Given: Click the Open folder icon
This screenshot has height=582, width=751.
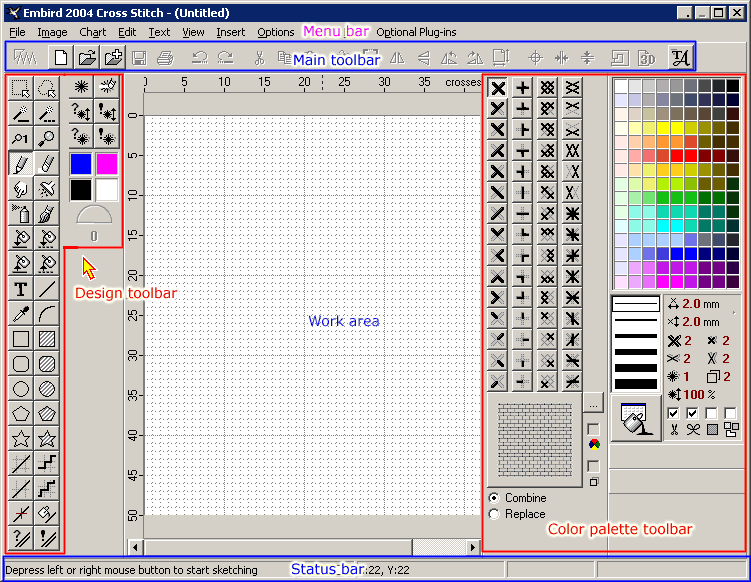Looking at the screenshot, I should [87, 57].
